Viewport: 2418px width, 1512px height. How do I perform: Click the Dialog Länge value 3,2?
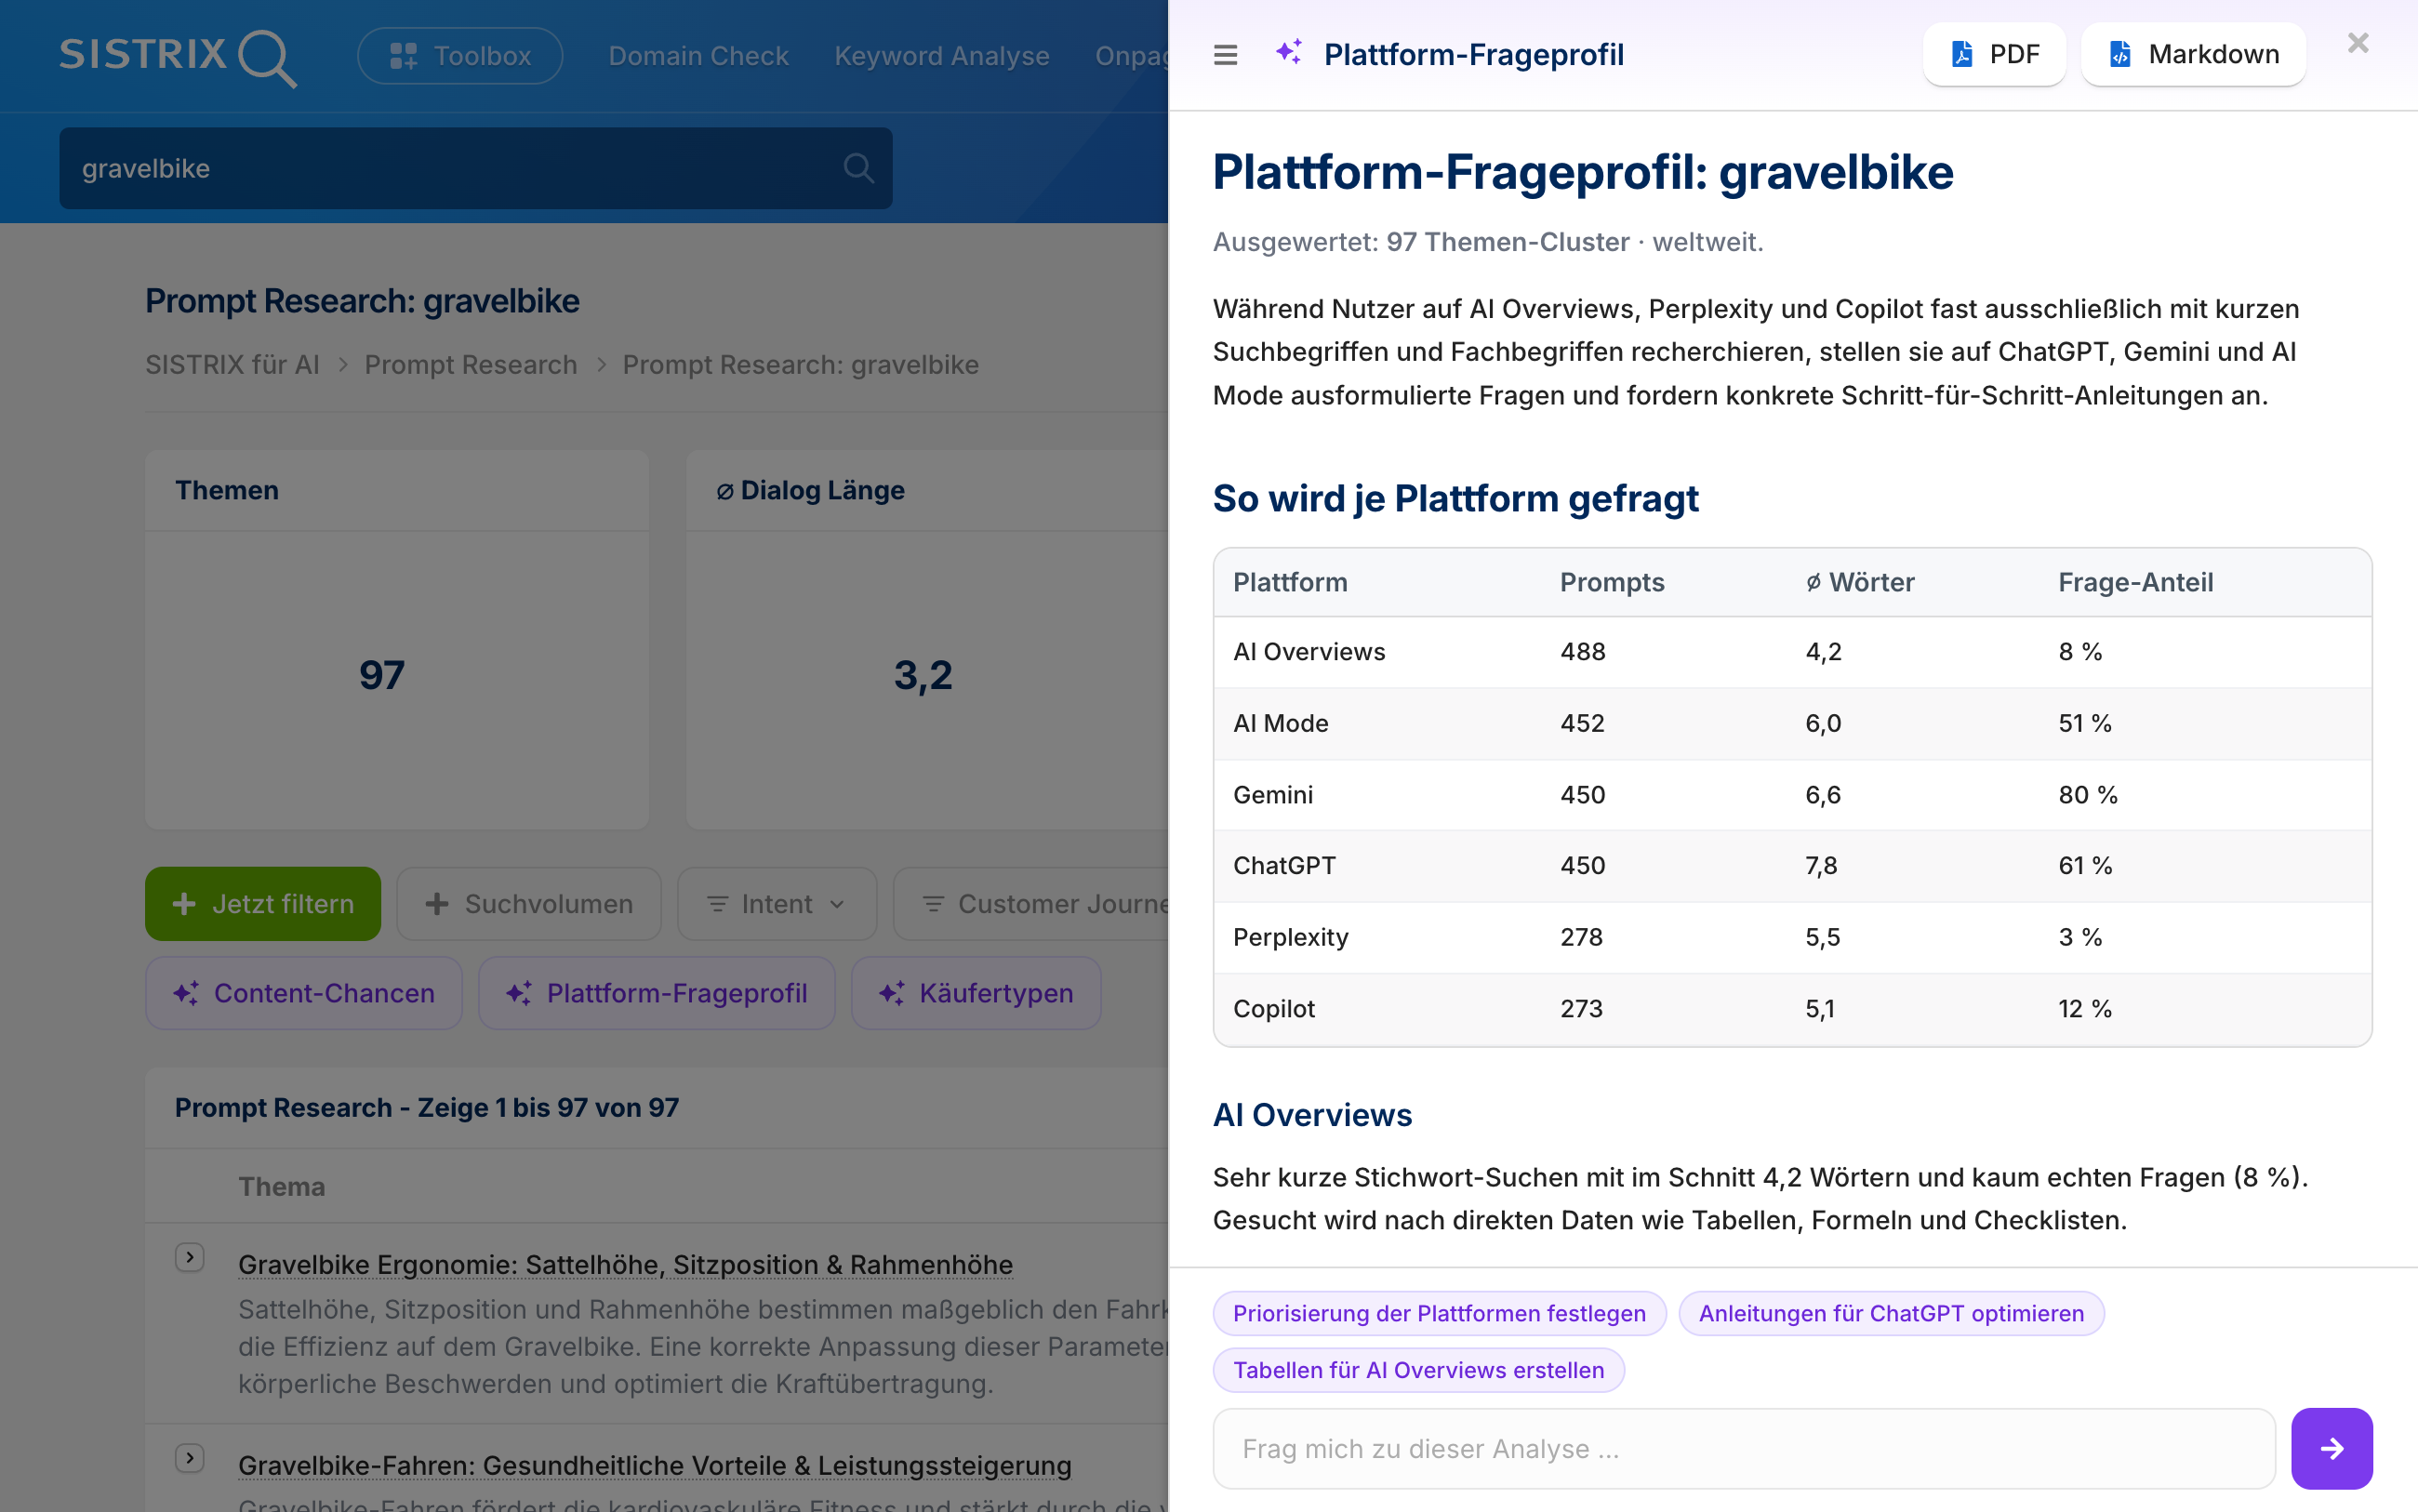pyautogui.click(x=922, y=676)
